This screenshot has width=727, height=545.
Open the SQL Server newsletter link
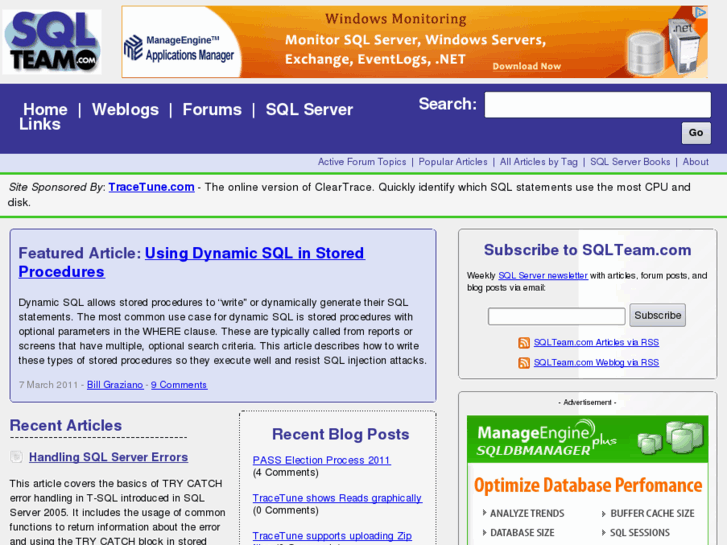click(543, 276)
